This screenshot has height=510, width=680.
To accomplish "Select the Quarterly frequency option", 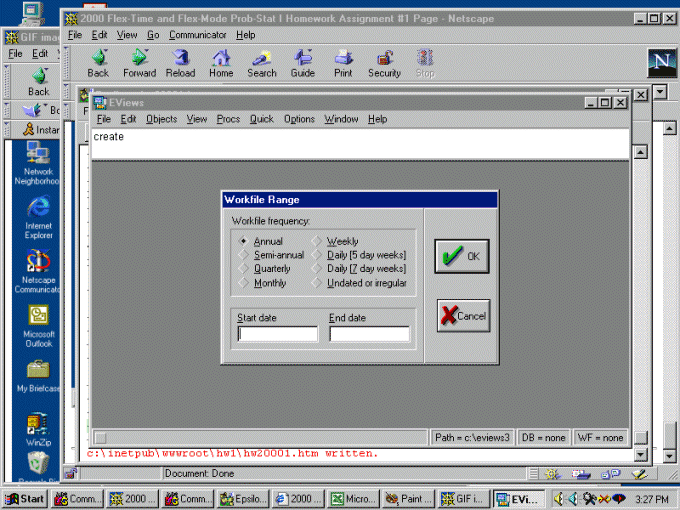I will (243, 269).
